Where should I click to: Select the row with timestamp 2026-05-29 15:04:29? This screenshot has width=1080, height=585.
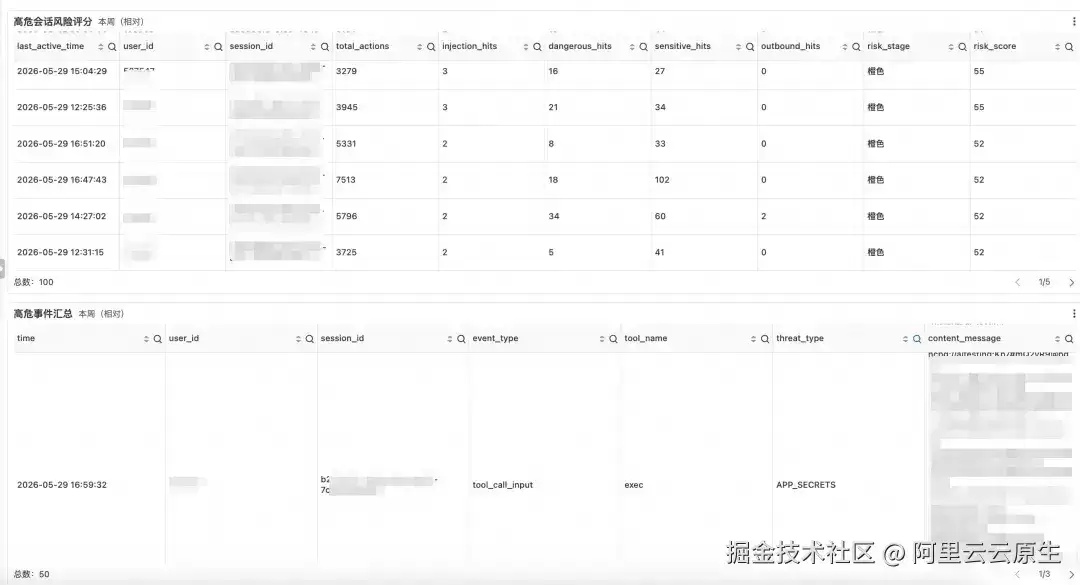pyautogui.click(x=544, y=72)
